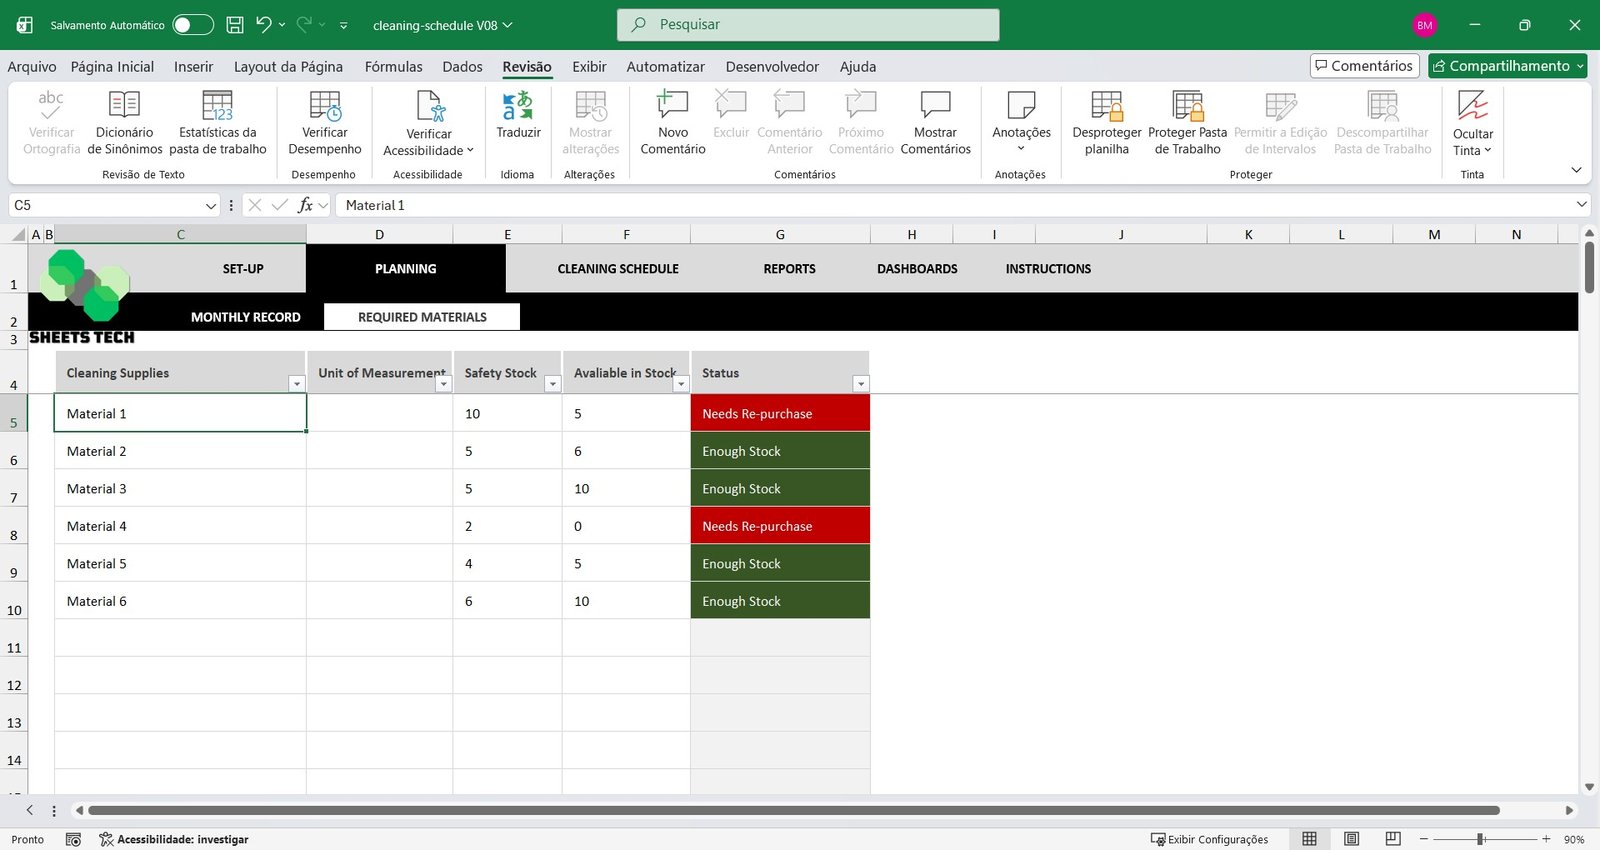Click Desproteger planilha icon

click(1106, 106)
